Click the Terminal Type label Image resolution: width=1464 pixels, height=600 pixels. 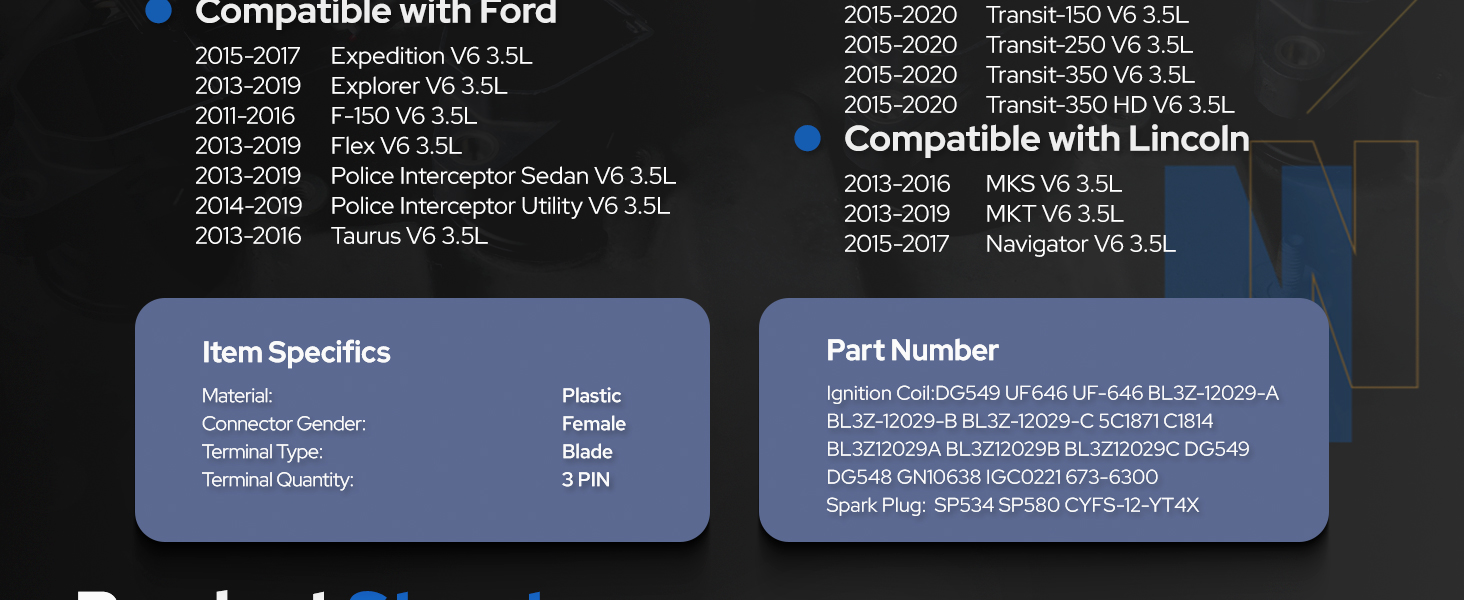point(262,452)
